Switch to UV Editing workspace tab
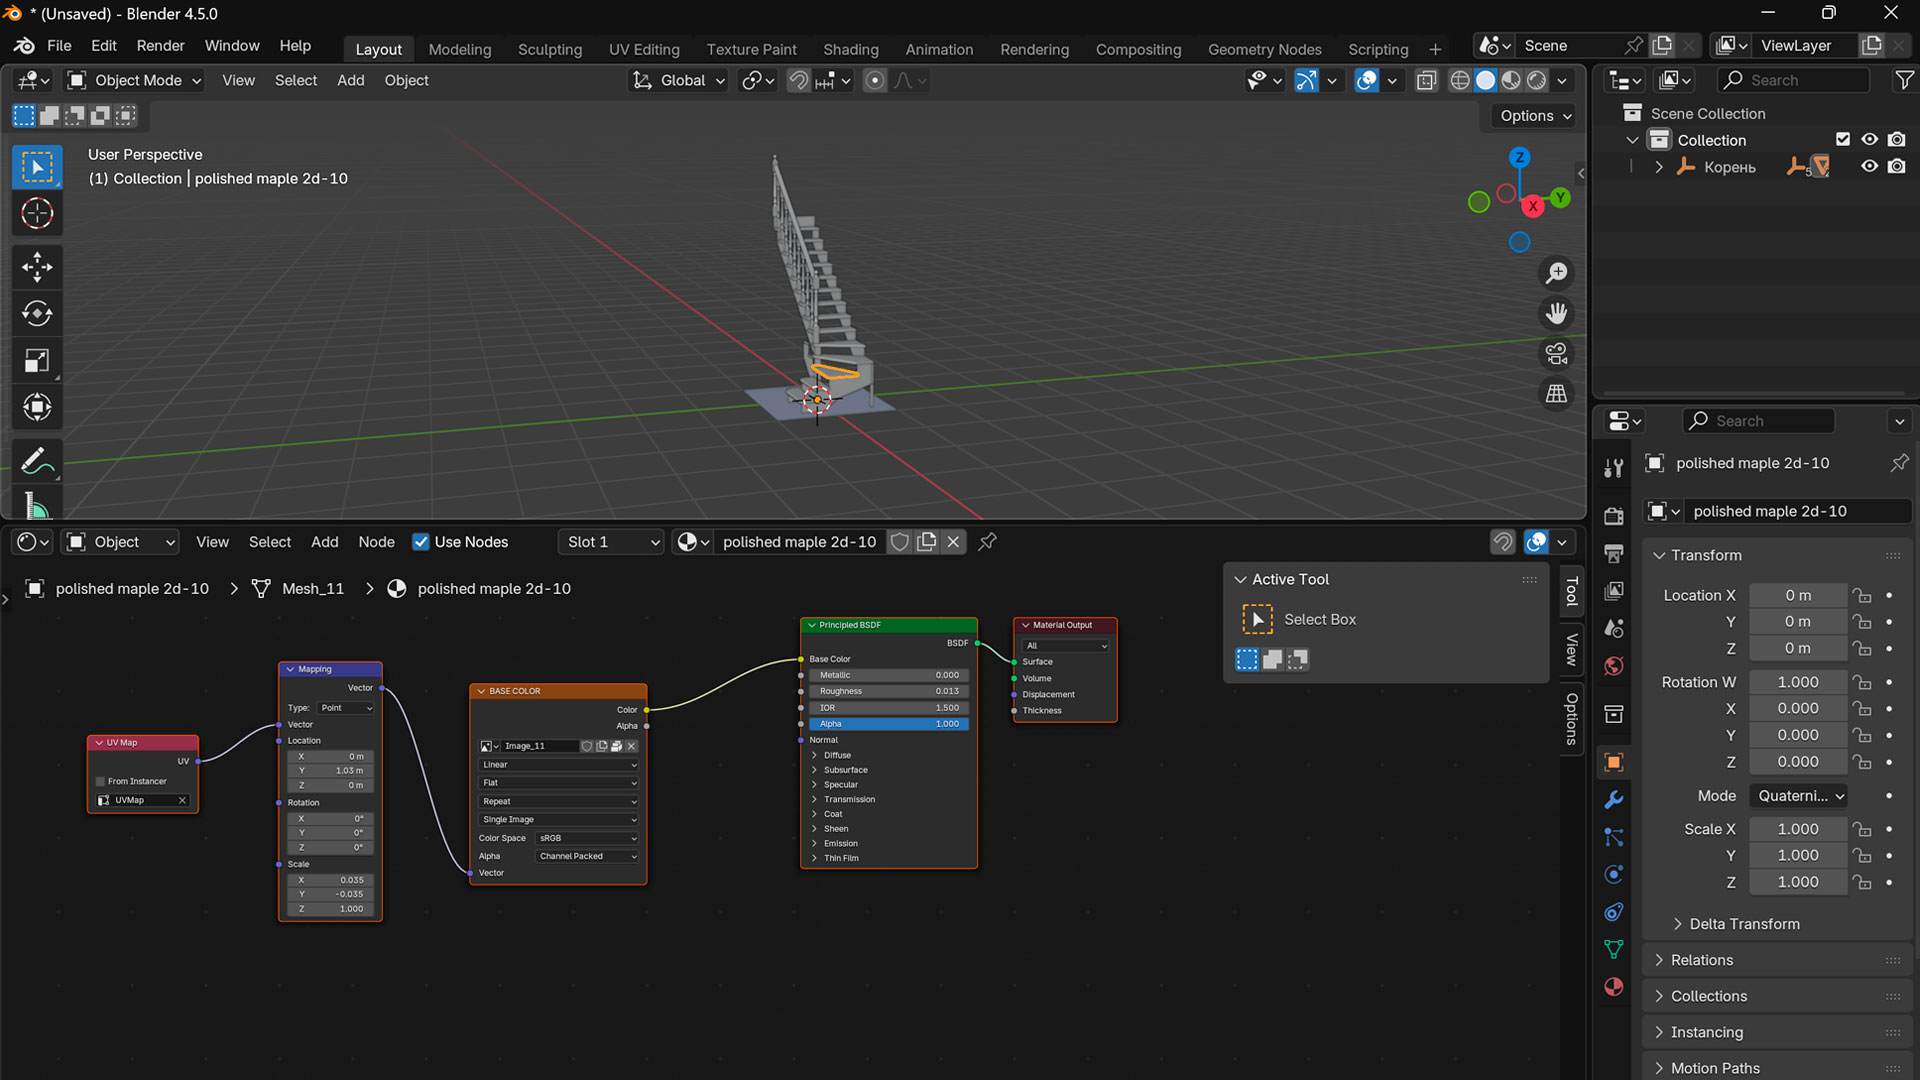 644,49
